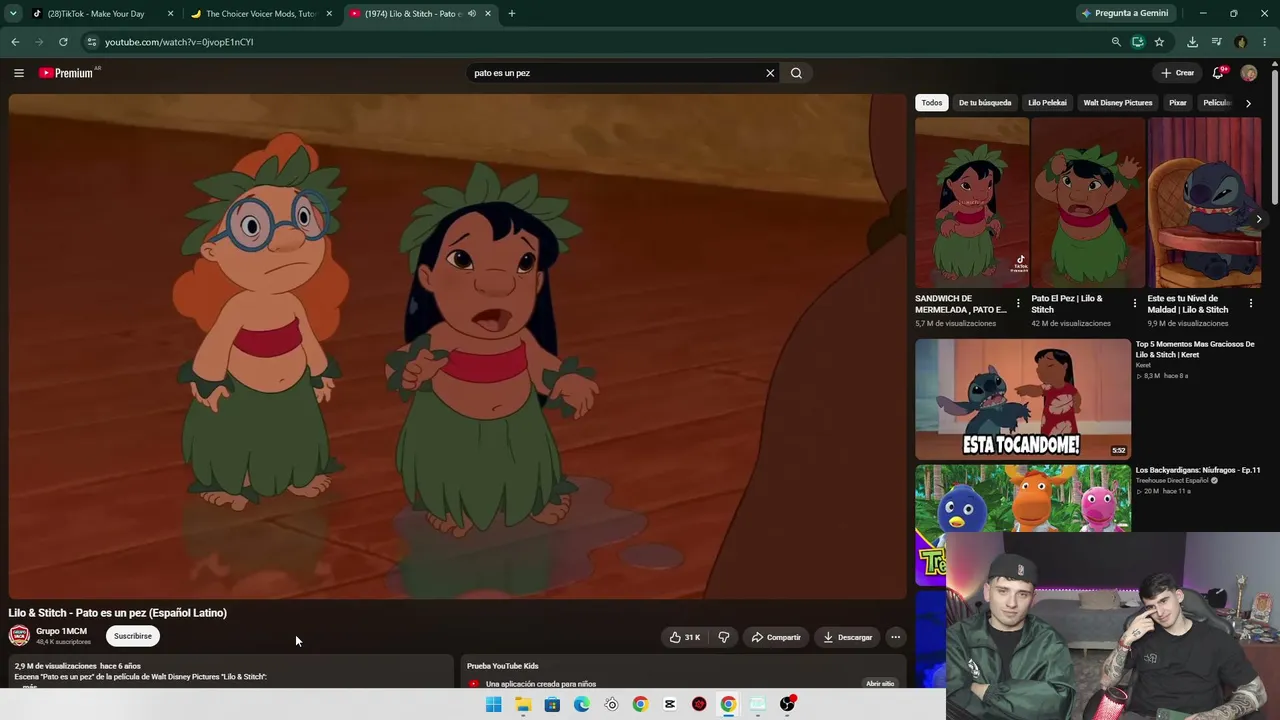The image size is (1280, 720).
Task: Click the Descargar download button
Action: [x=847, y=637]
